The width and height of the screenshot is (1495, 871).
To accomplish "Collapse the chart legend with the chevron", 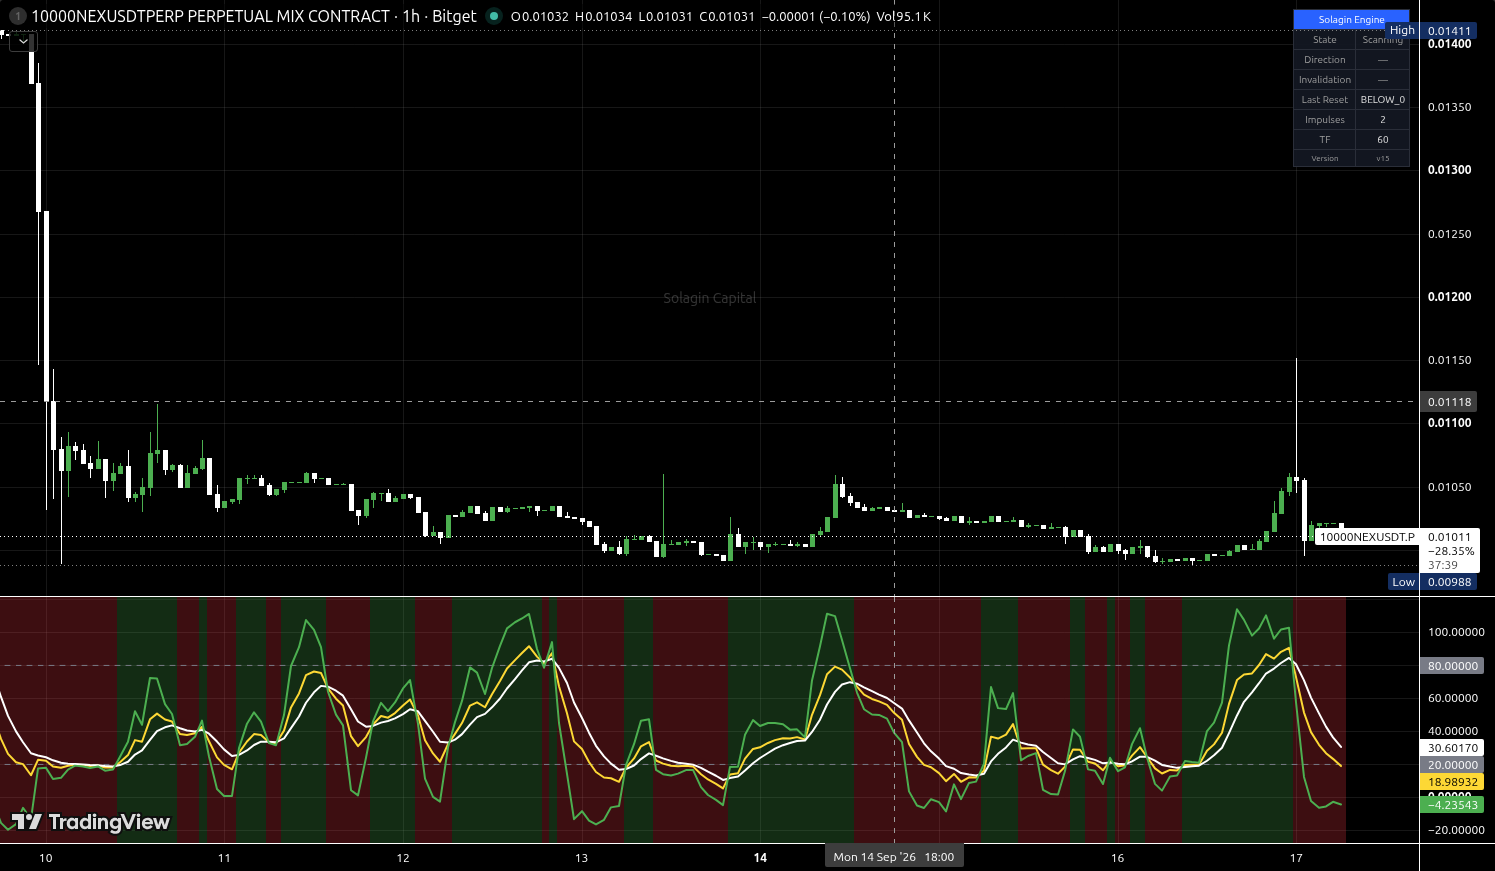I will pos(23,41).
